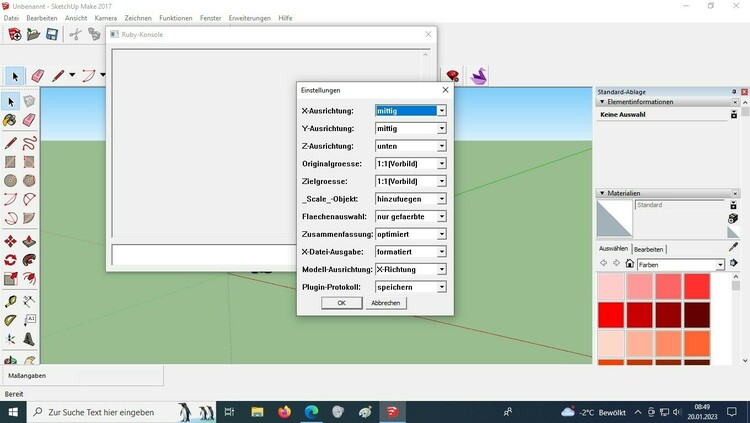The width and height of the screenshot is (750, 423).
Task: Click the purple swan extension icon
Action: 478,76
